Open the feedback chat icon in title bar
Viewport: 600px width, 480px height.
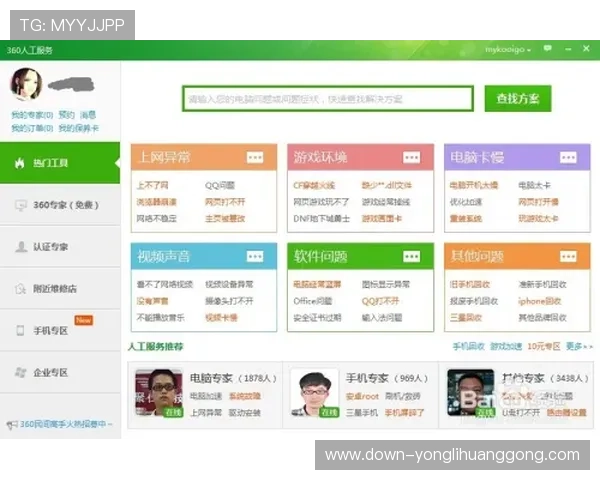pos(548,49)
